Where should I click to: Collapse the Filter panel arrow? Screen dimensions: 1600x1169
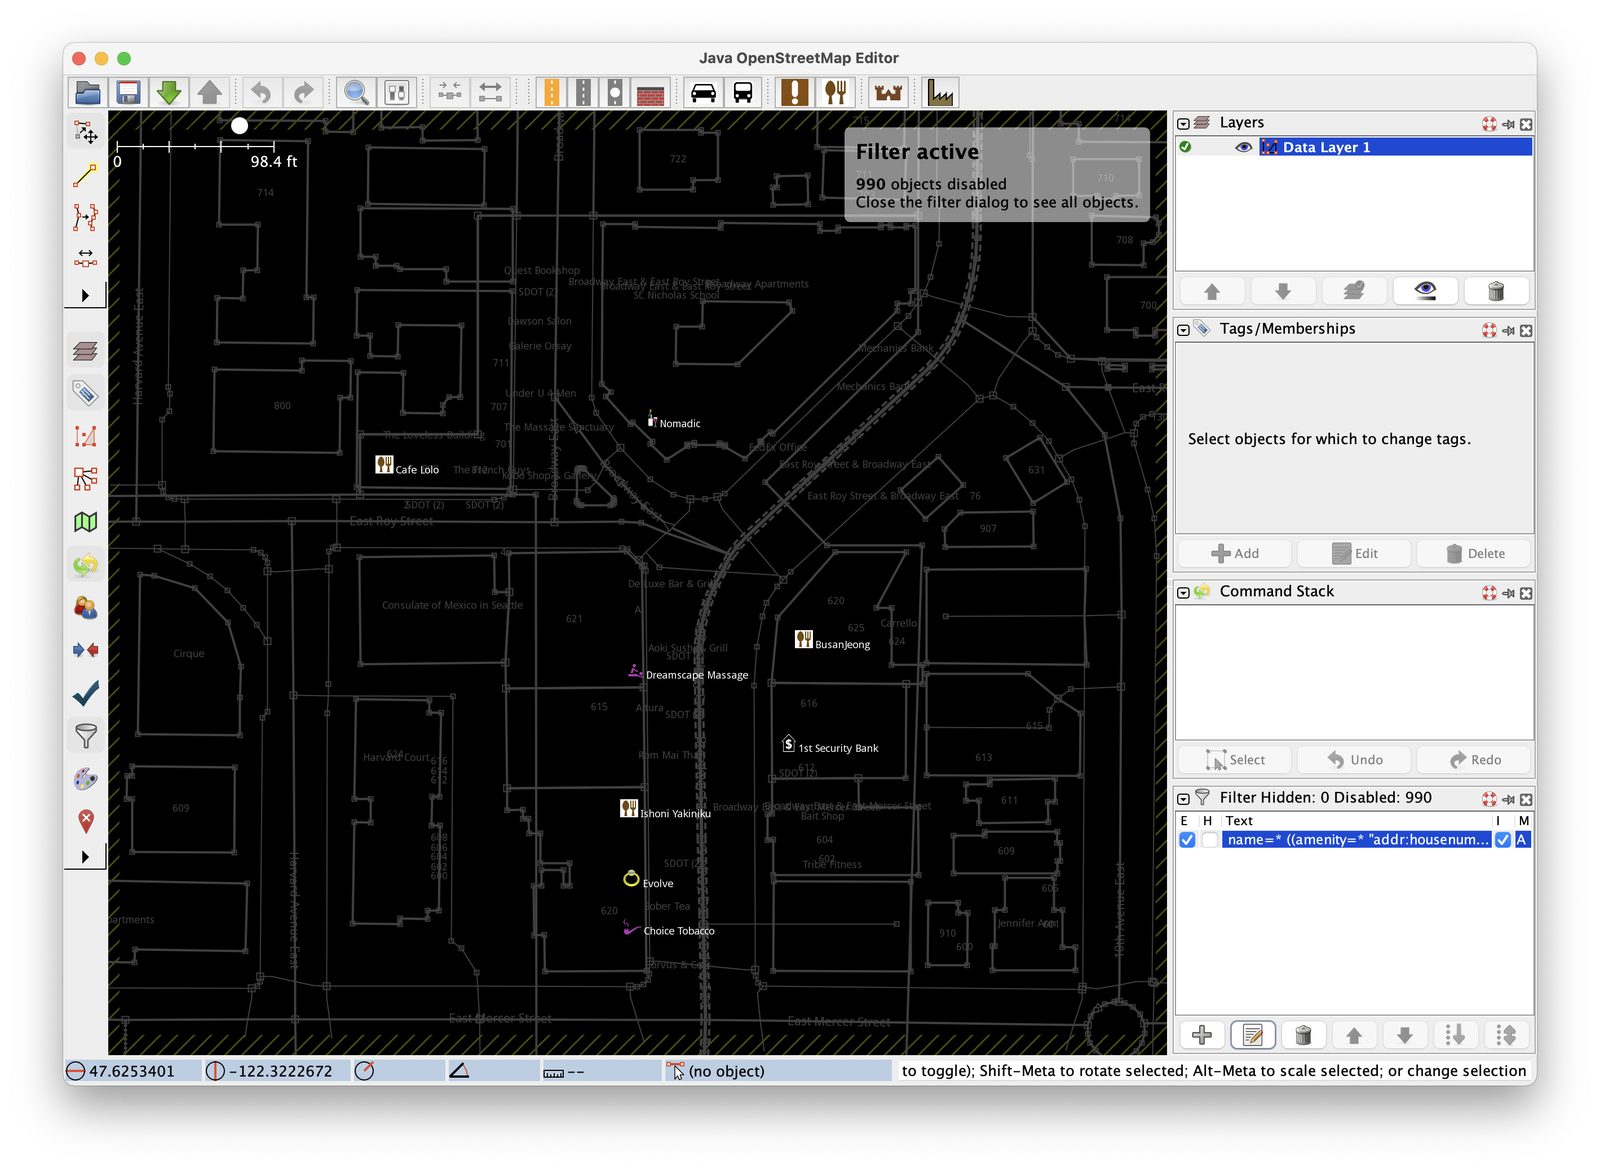click(1184, 799)
